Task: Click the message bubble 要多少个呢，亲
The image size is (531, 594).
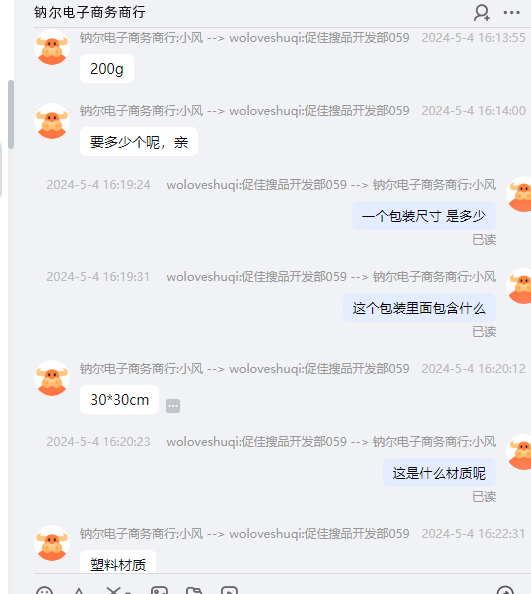Action: pos(139,142)
